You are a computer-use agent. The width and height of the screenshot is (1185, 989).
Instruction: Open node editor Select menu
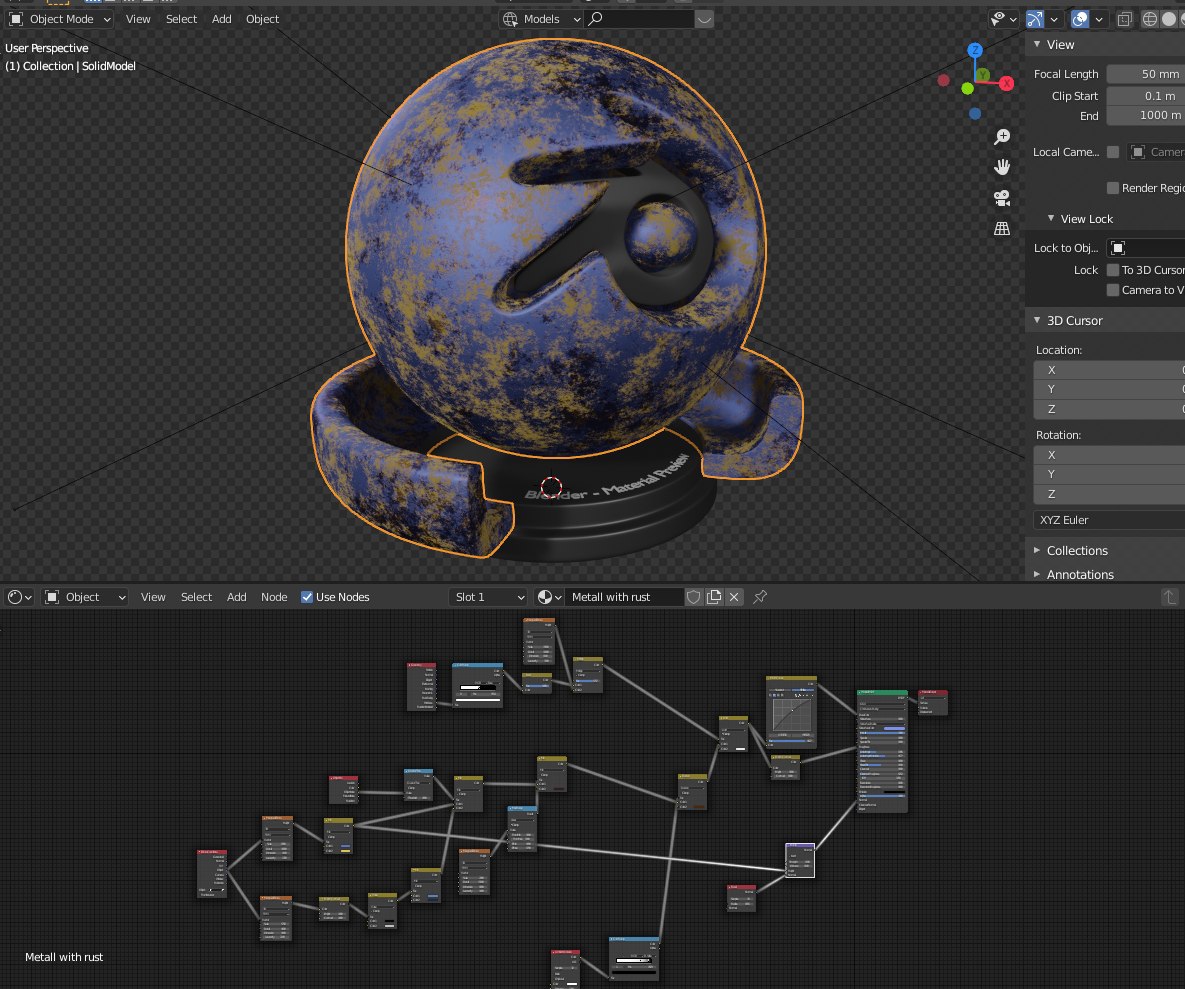(x=196, y=597)
